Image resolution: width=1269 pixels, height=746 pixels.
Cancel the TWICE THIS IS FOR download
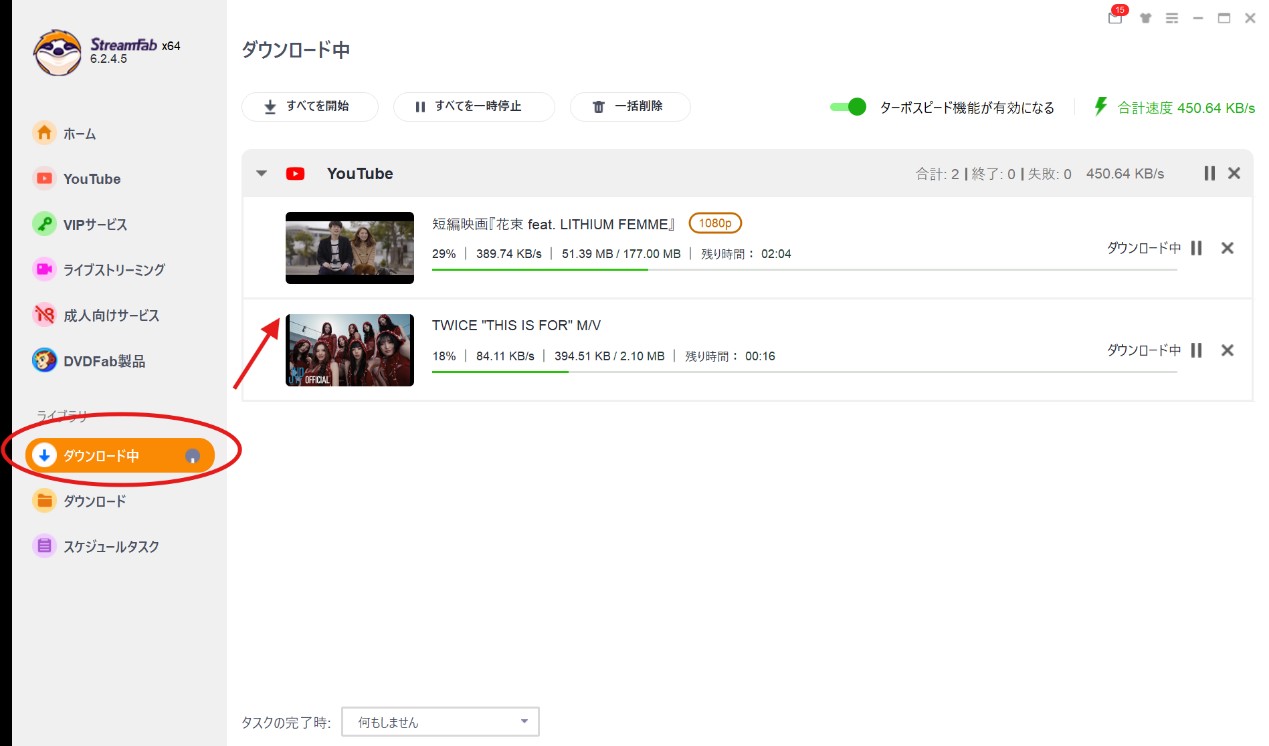(1228, 350)
